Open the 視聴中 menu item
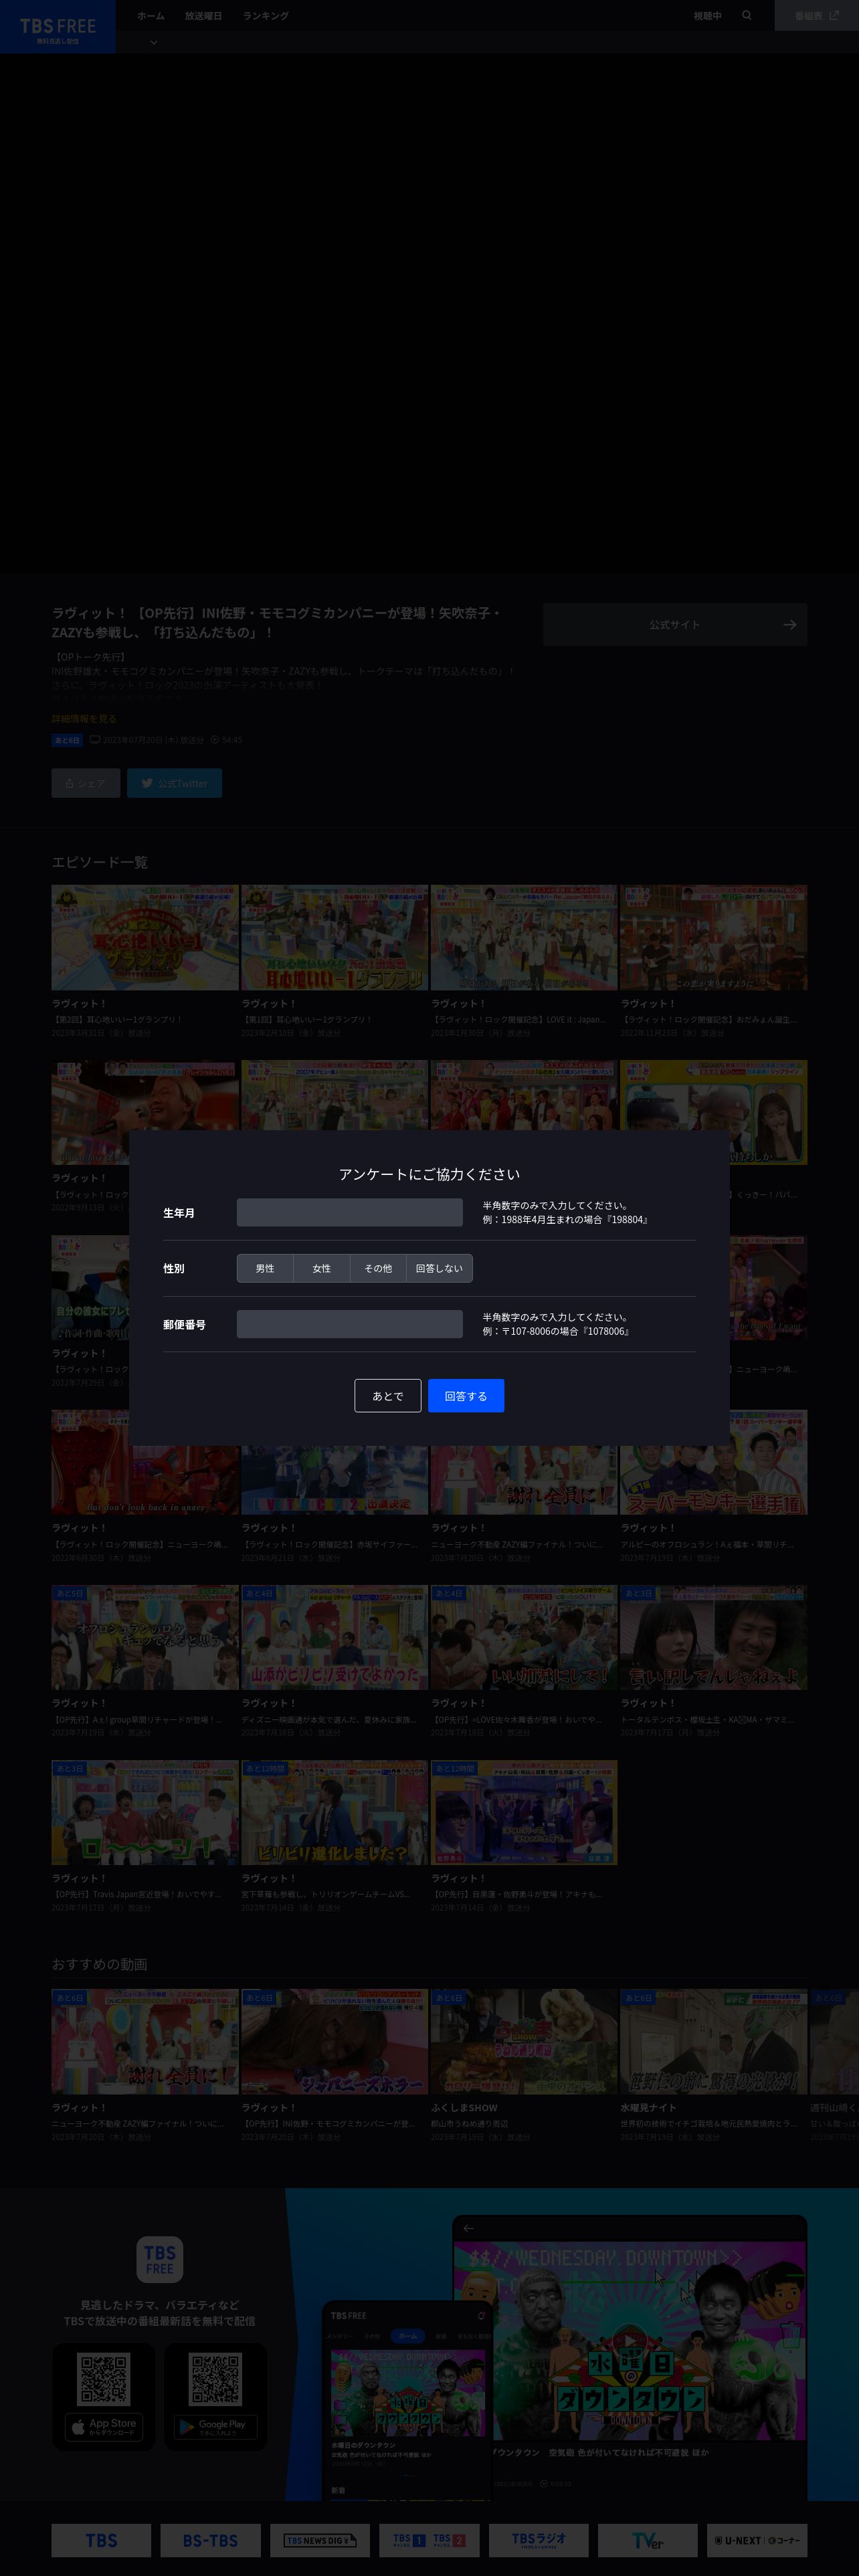 click(x=708, y=16)
